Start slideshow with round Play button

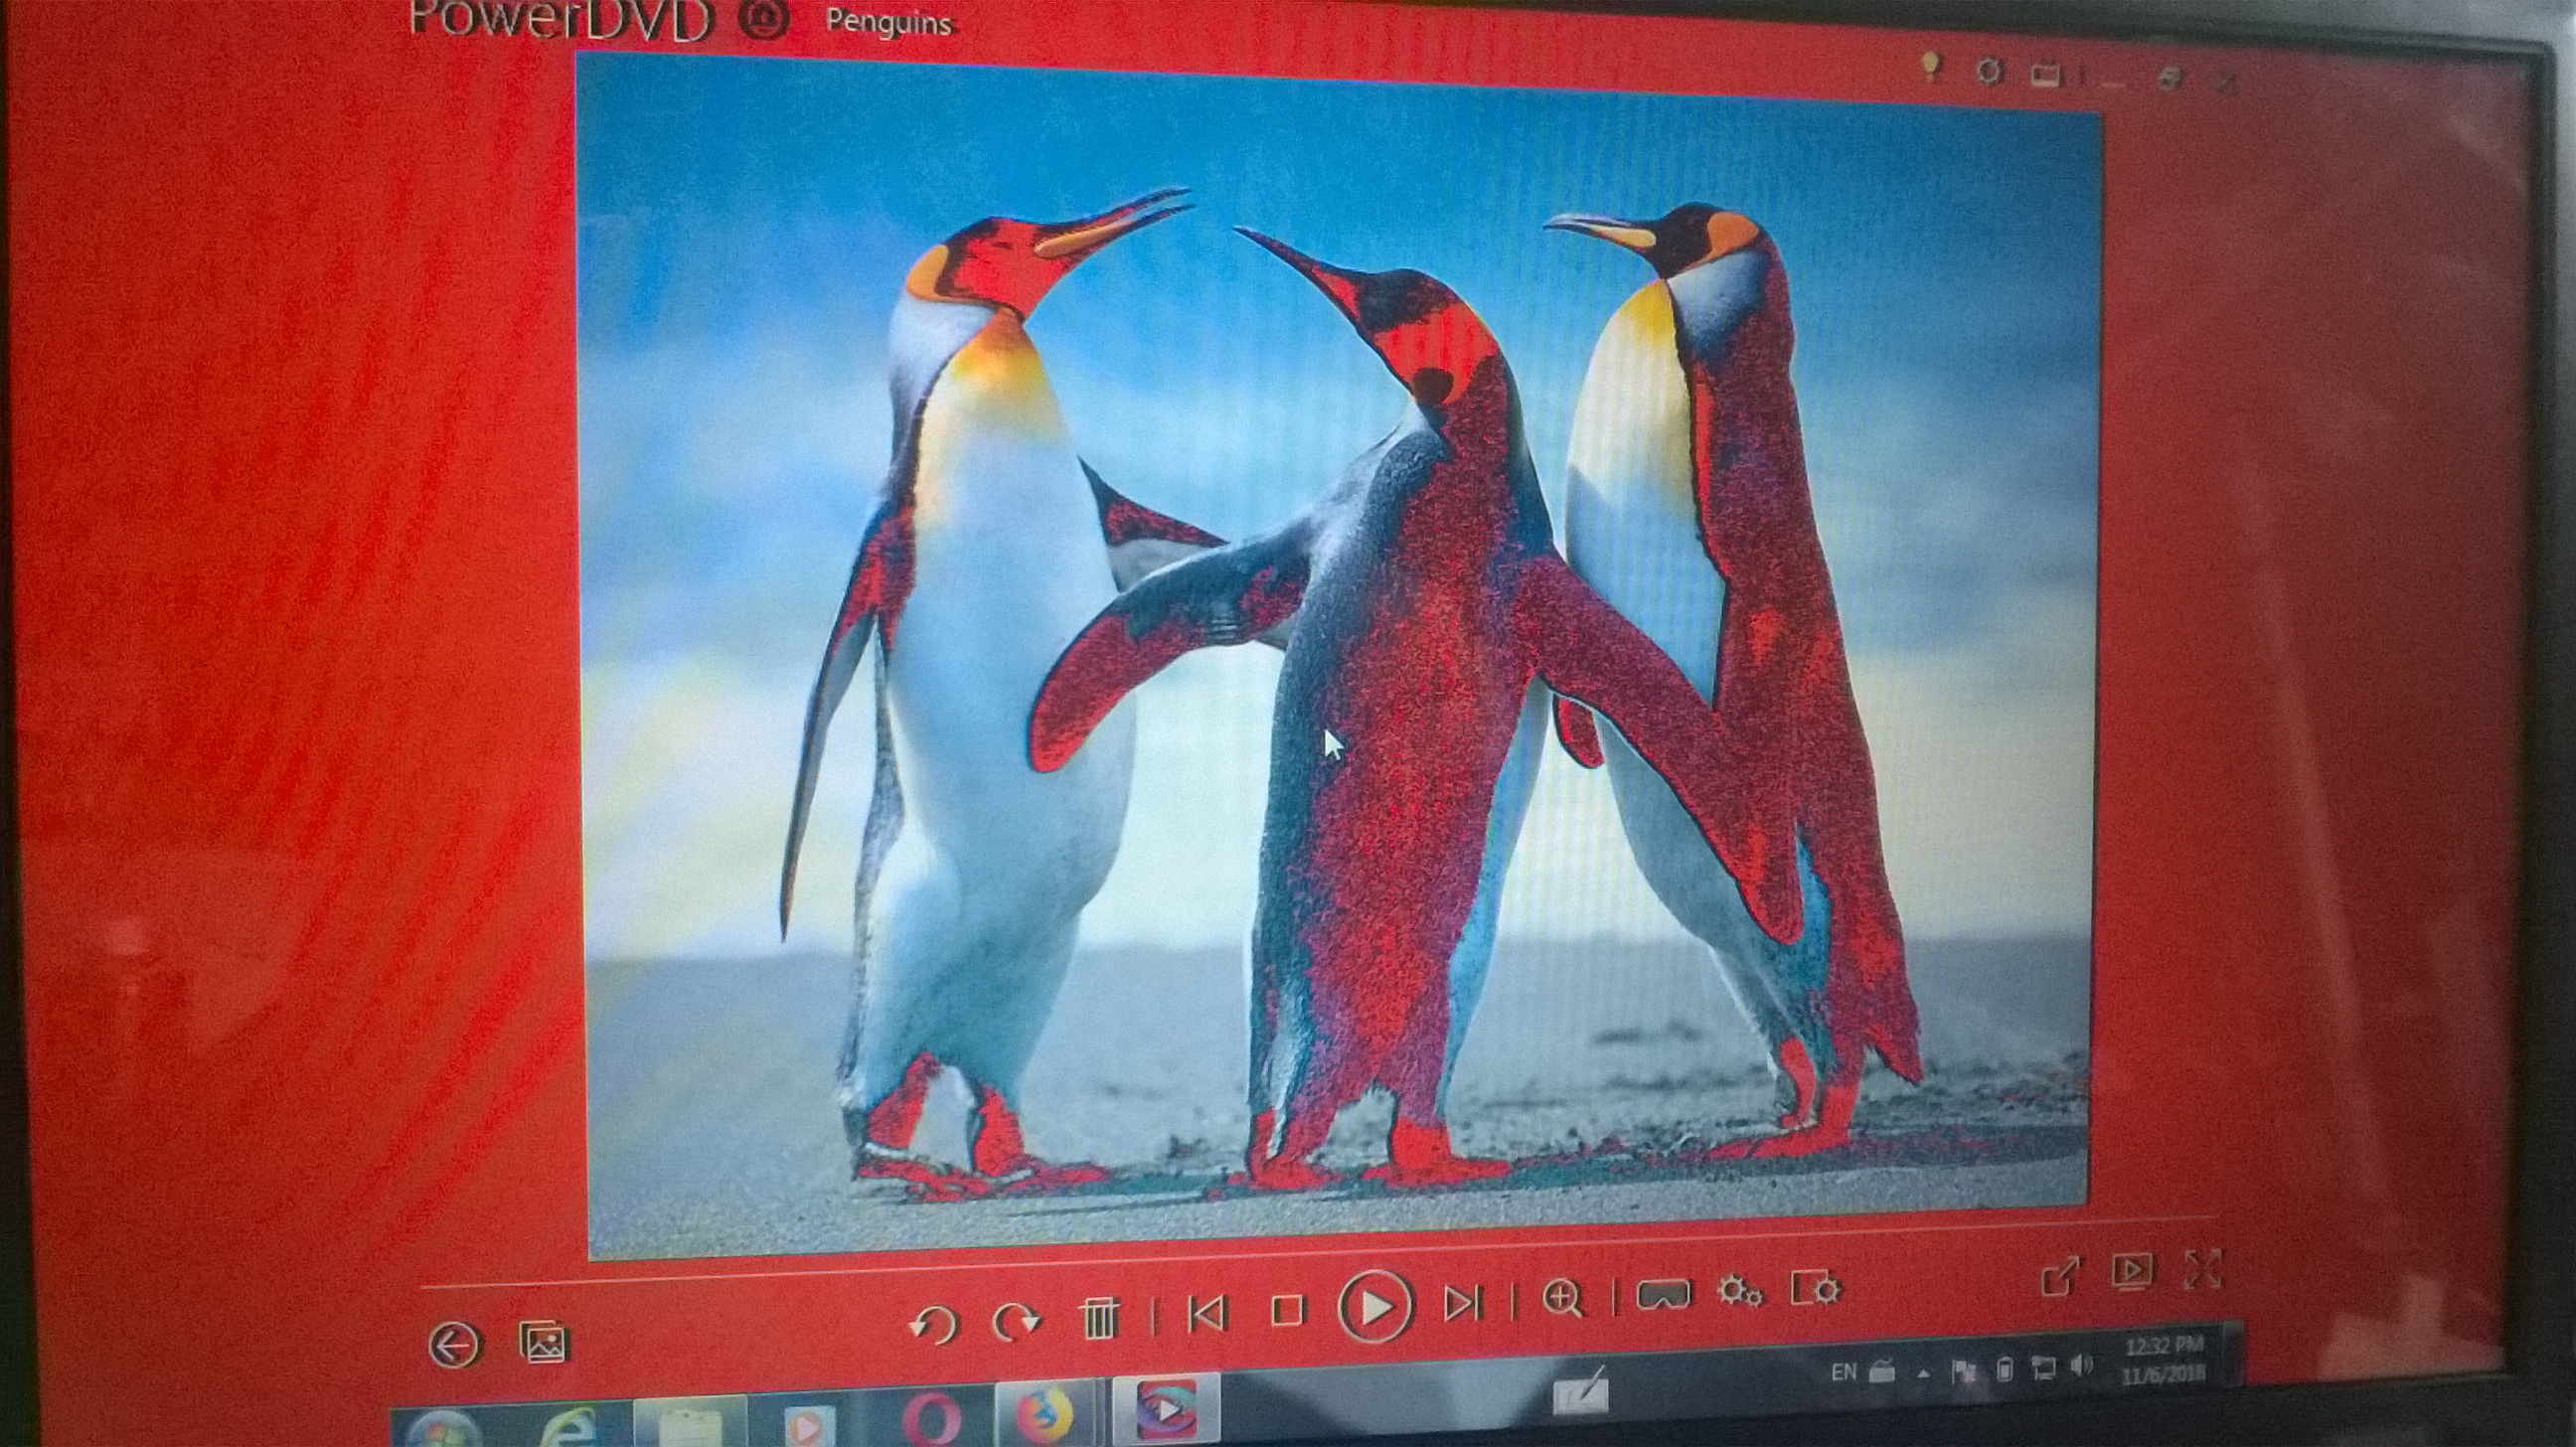click(1376, 1305)
